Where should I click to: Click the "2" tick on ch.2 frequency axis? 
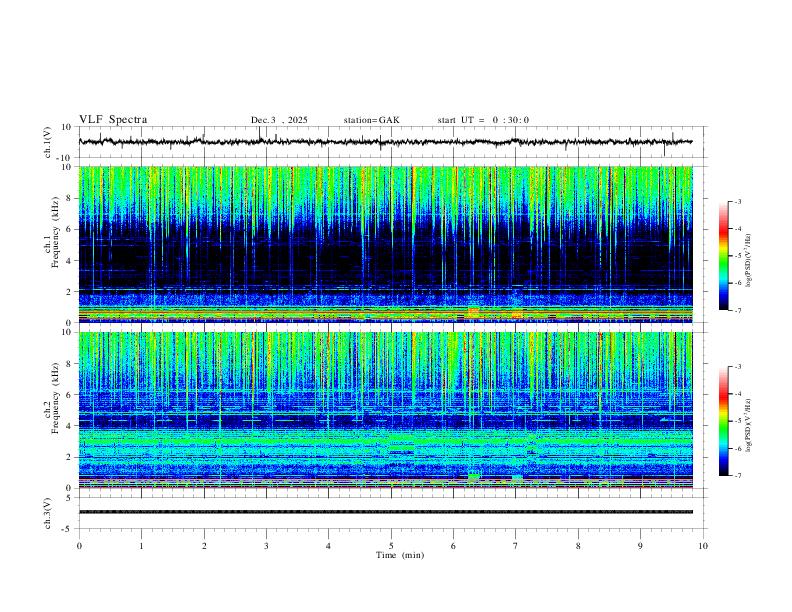point(70,457)
